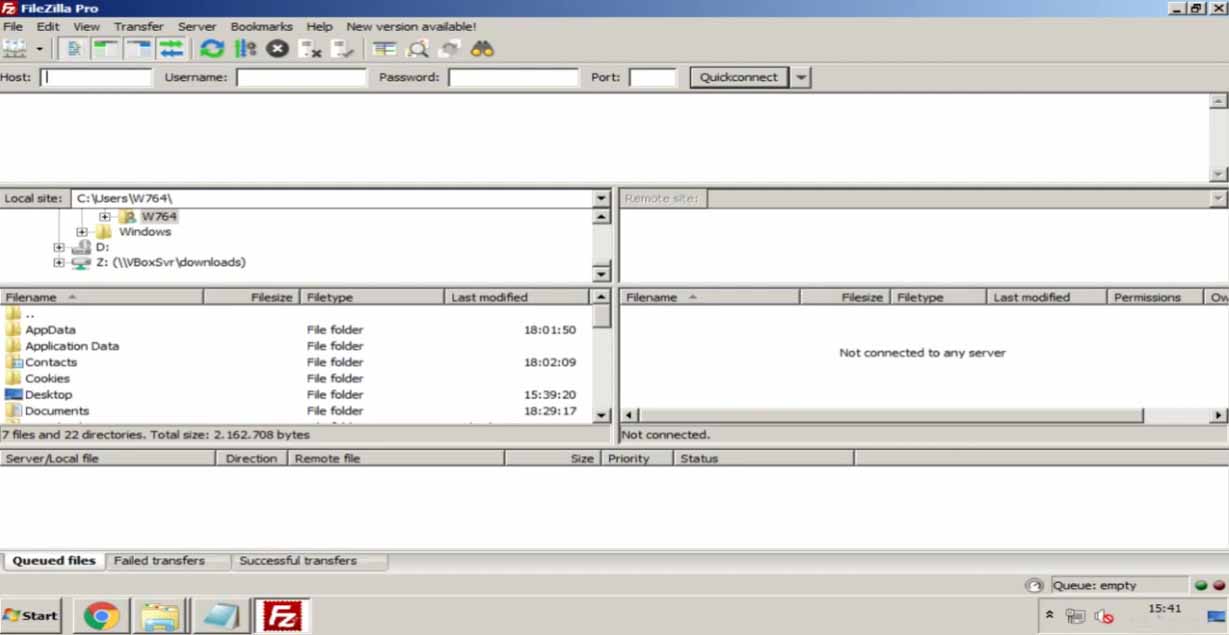Sort local files by Filename column
Viewport: 1229px width, 635px height.
(x=102, y=297)
